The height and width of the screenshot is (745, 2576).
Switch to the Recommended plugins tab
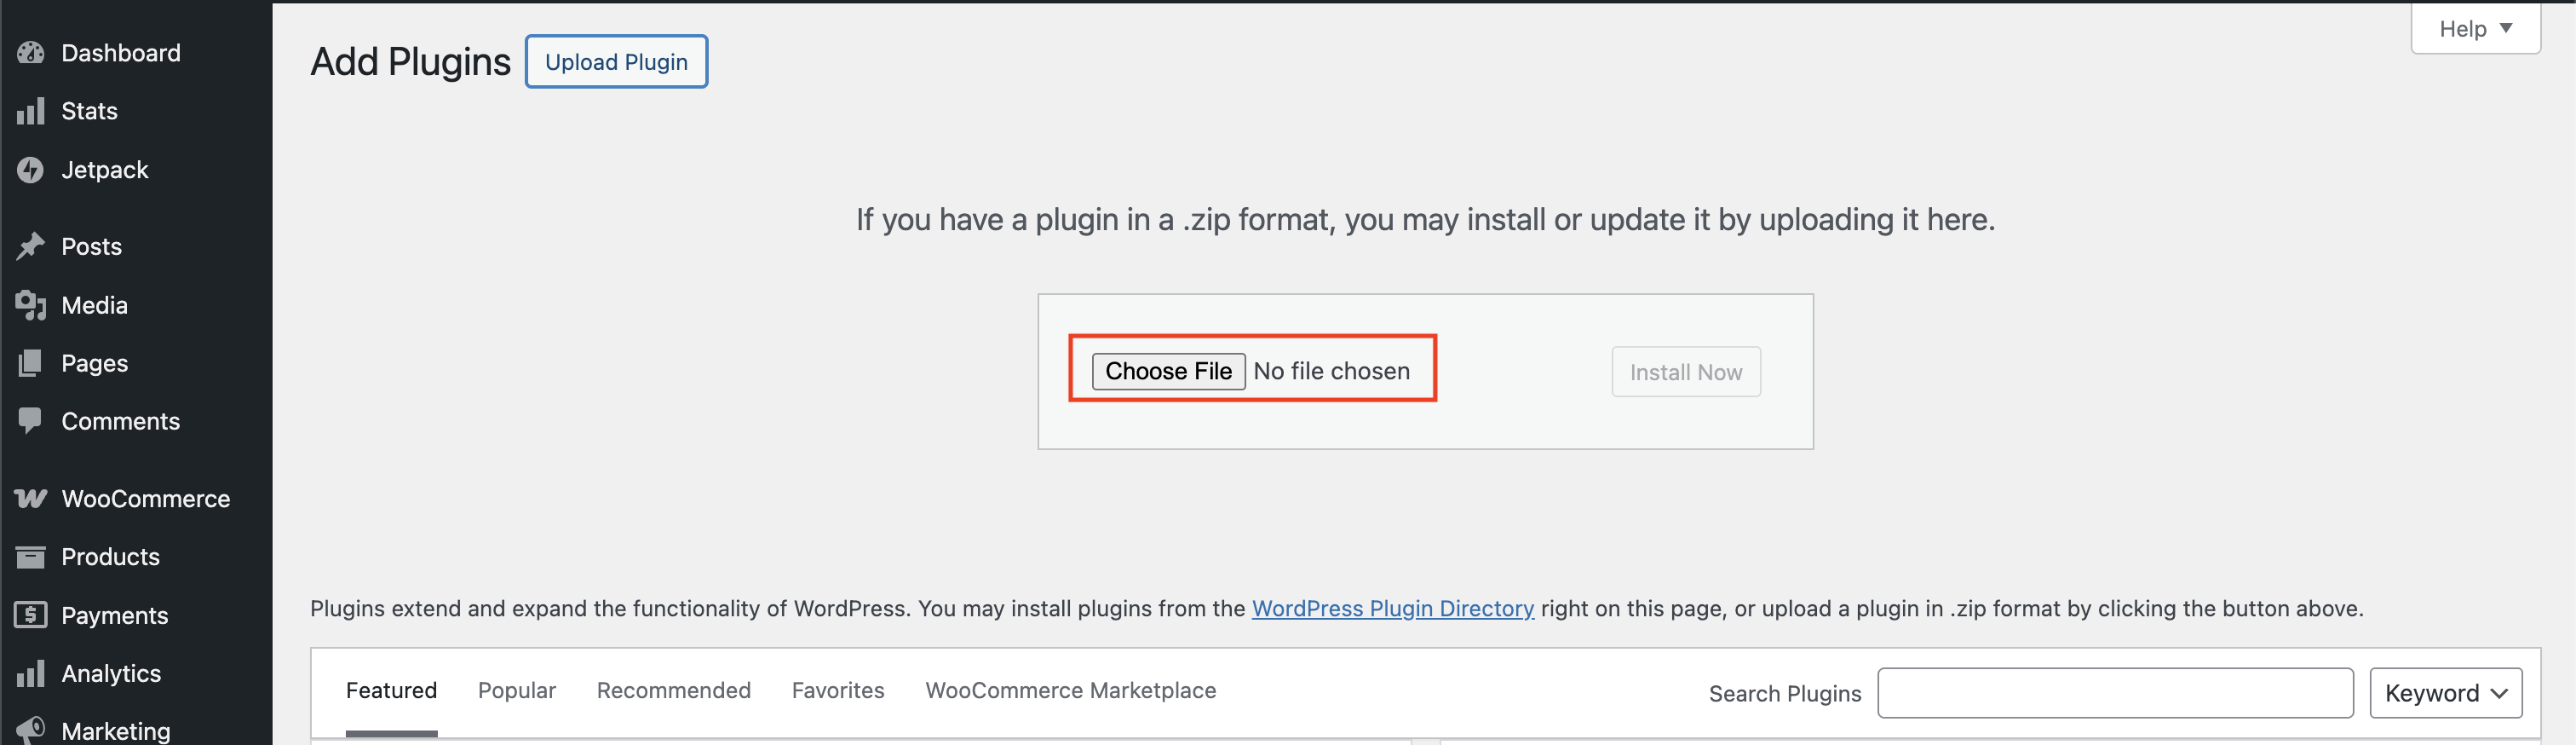coord(673,690)
